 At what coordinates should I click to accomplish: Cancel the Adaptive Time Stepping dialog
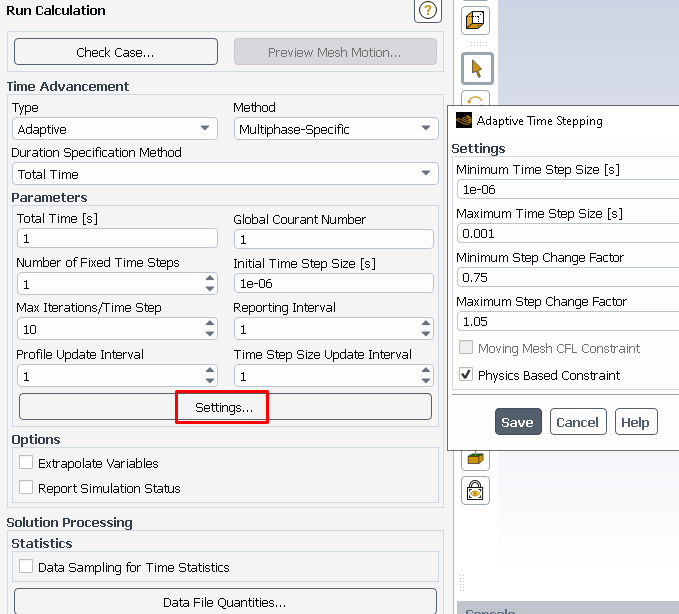tap(578, 422)
